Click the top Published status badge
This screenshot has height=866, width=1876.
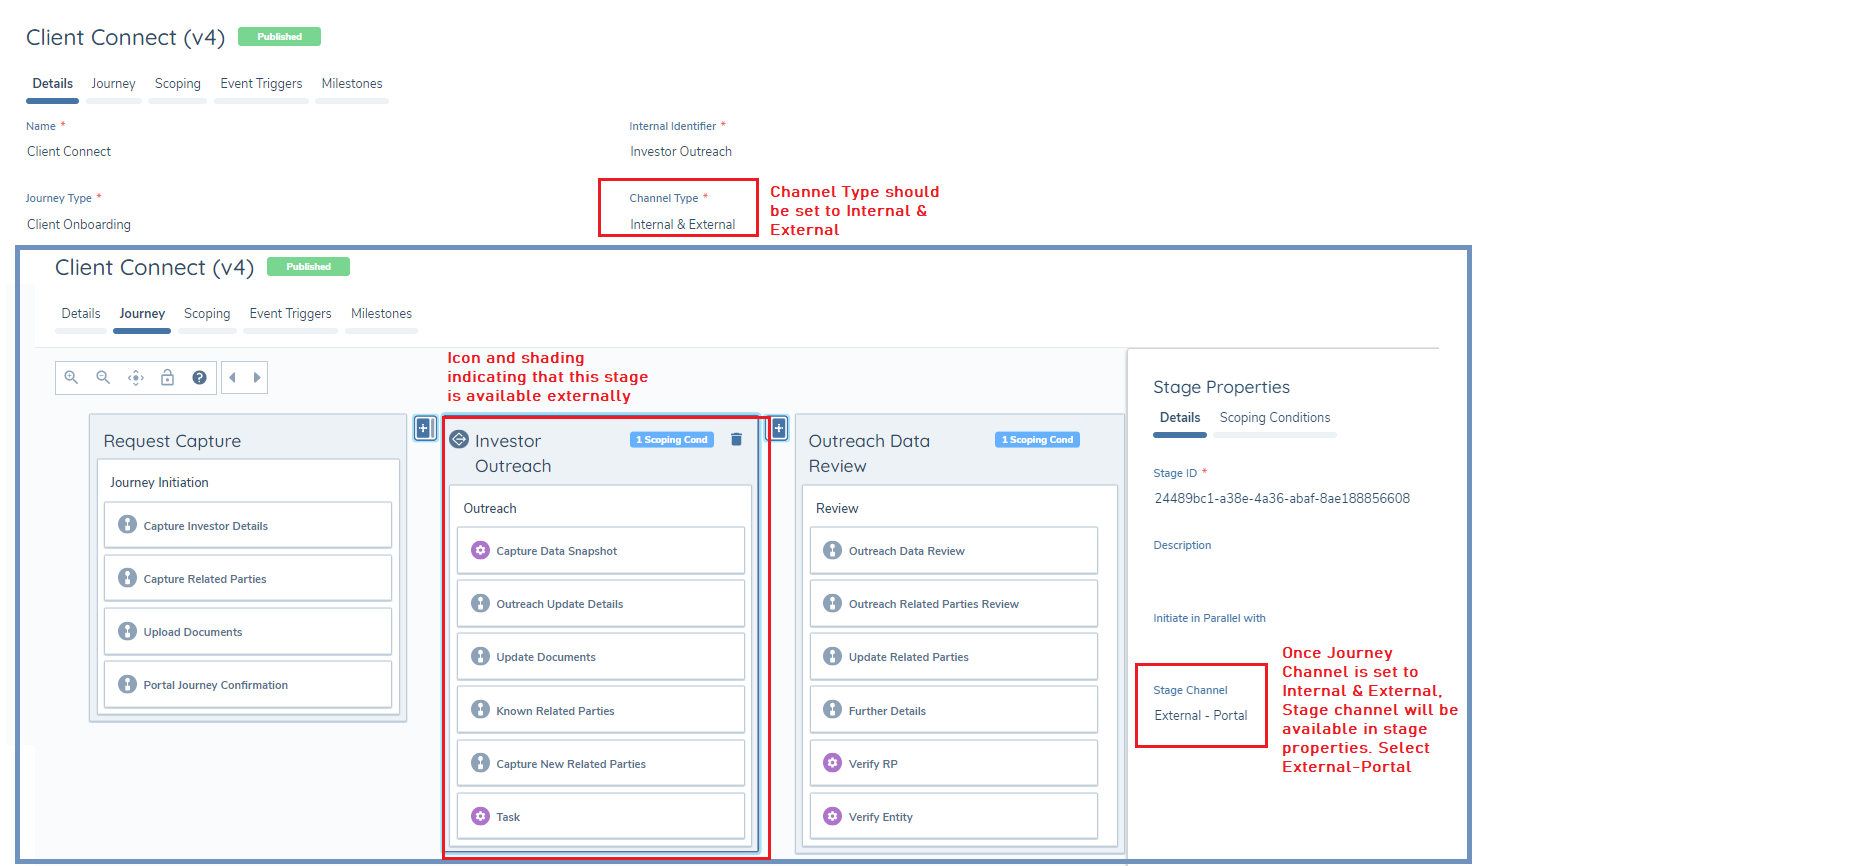(279, 37)
